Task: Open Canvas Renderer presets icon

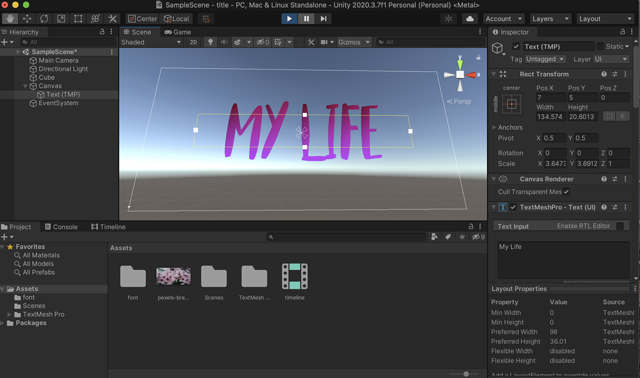Action: pos(615,179)
